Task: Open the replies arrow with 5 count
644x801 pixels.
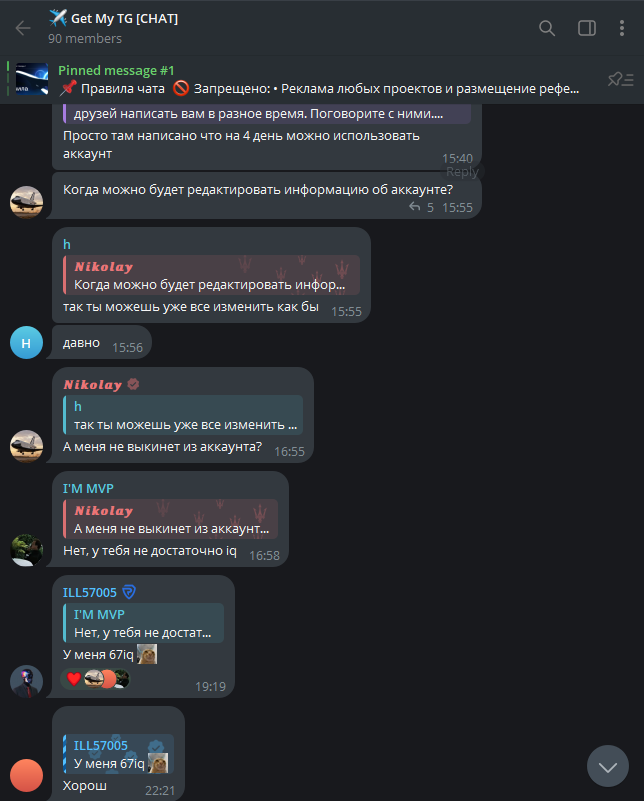Action: [x=421, y=207]
